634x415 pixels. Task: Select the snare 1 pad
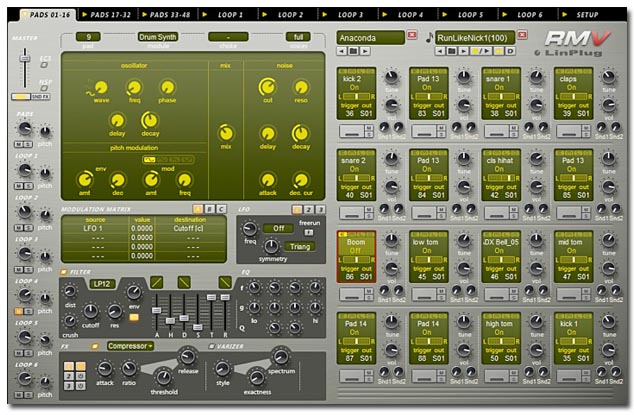pos(501,93)
